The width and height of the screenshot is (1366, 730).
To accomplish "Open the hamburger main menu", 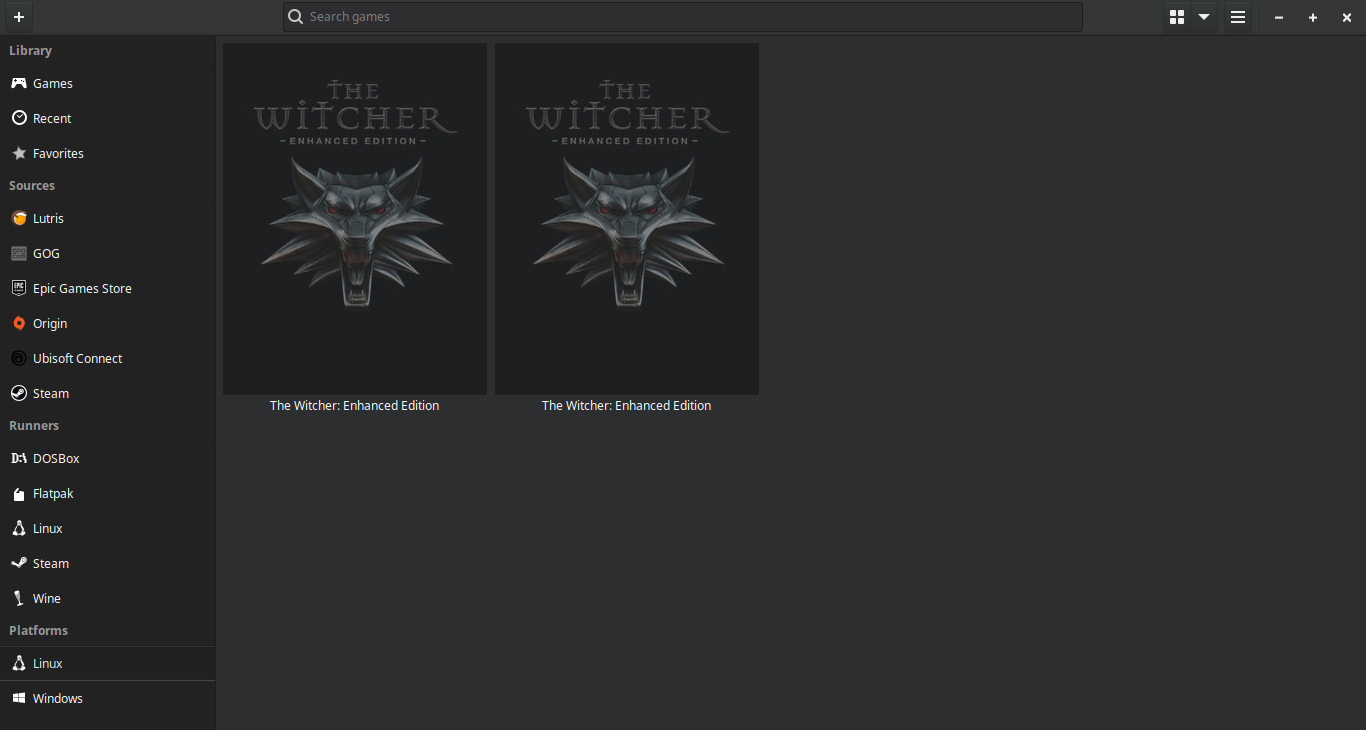I will [x=1238, y=17].
